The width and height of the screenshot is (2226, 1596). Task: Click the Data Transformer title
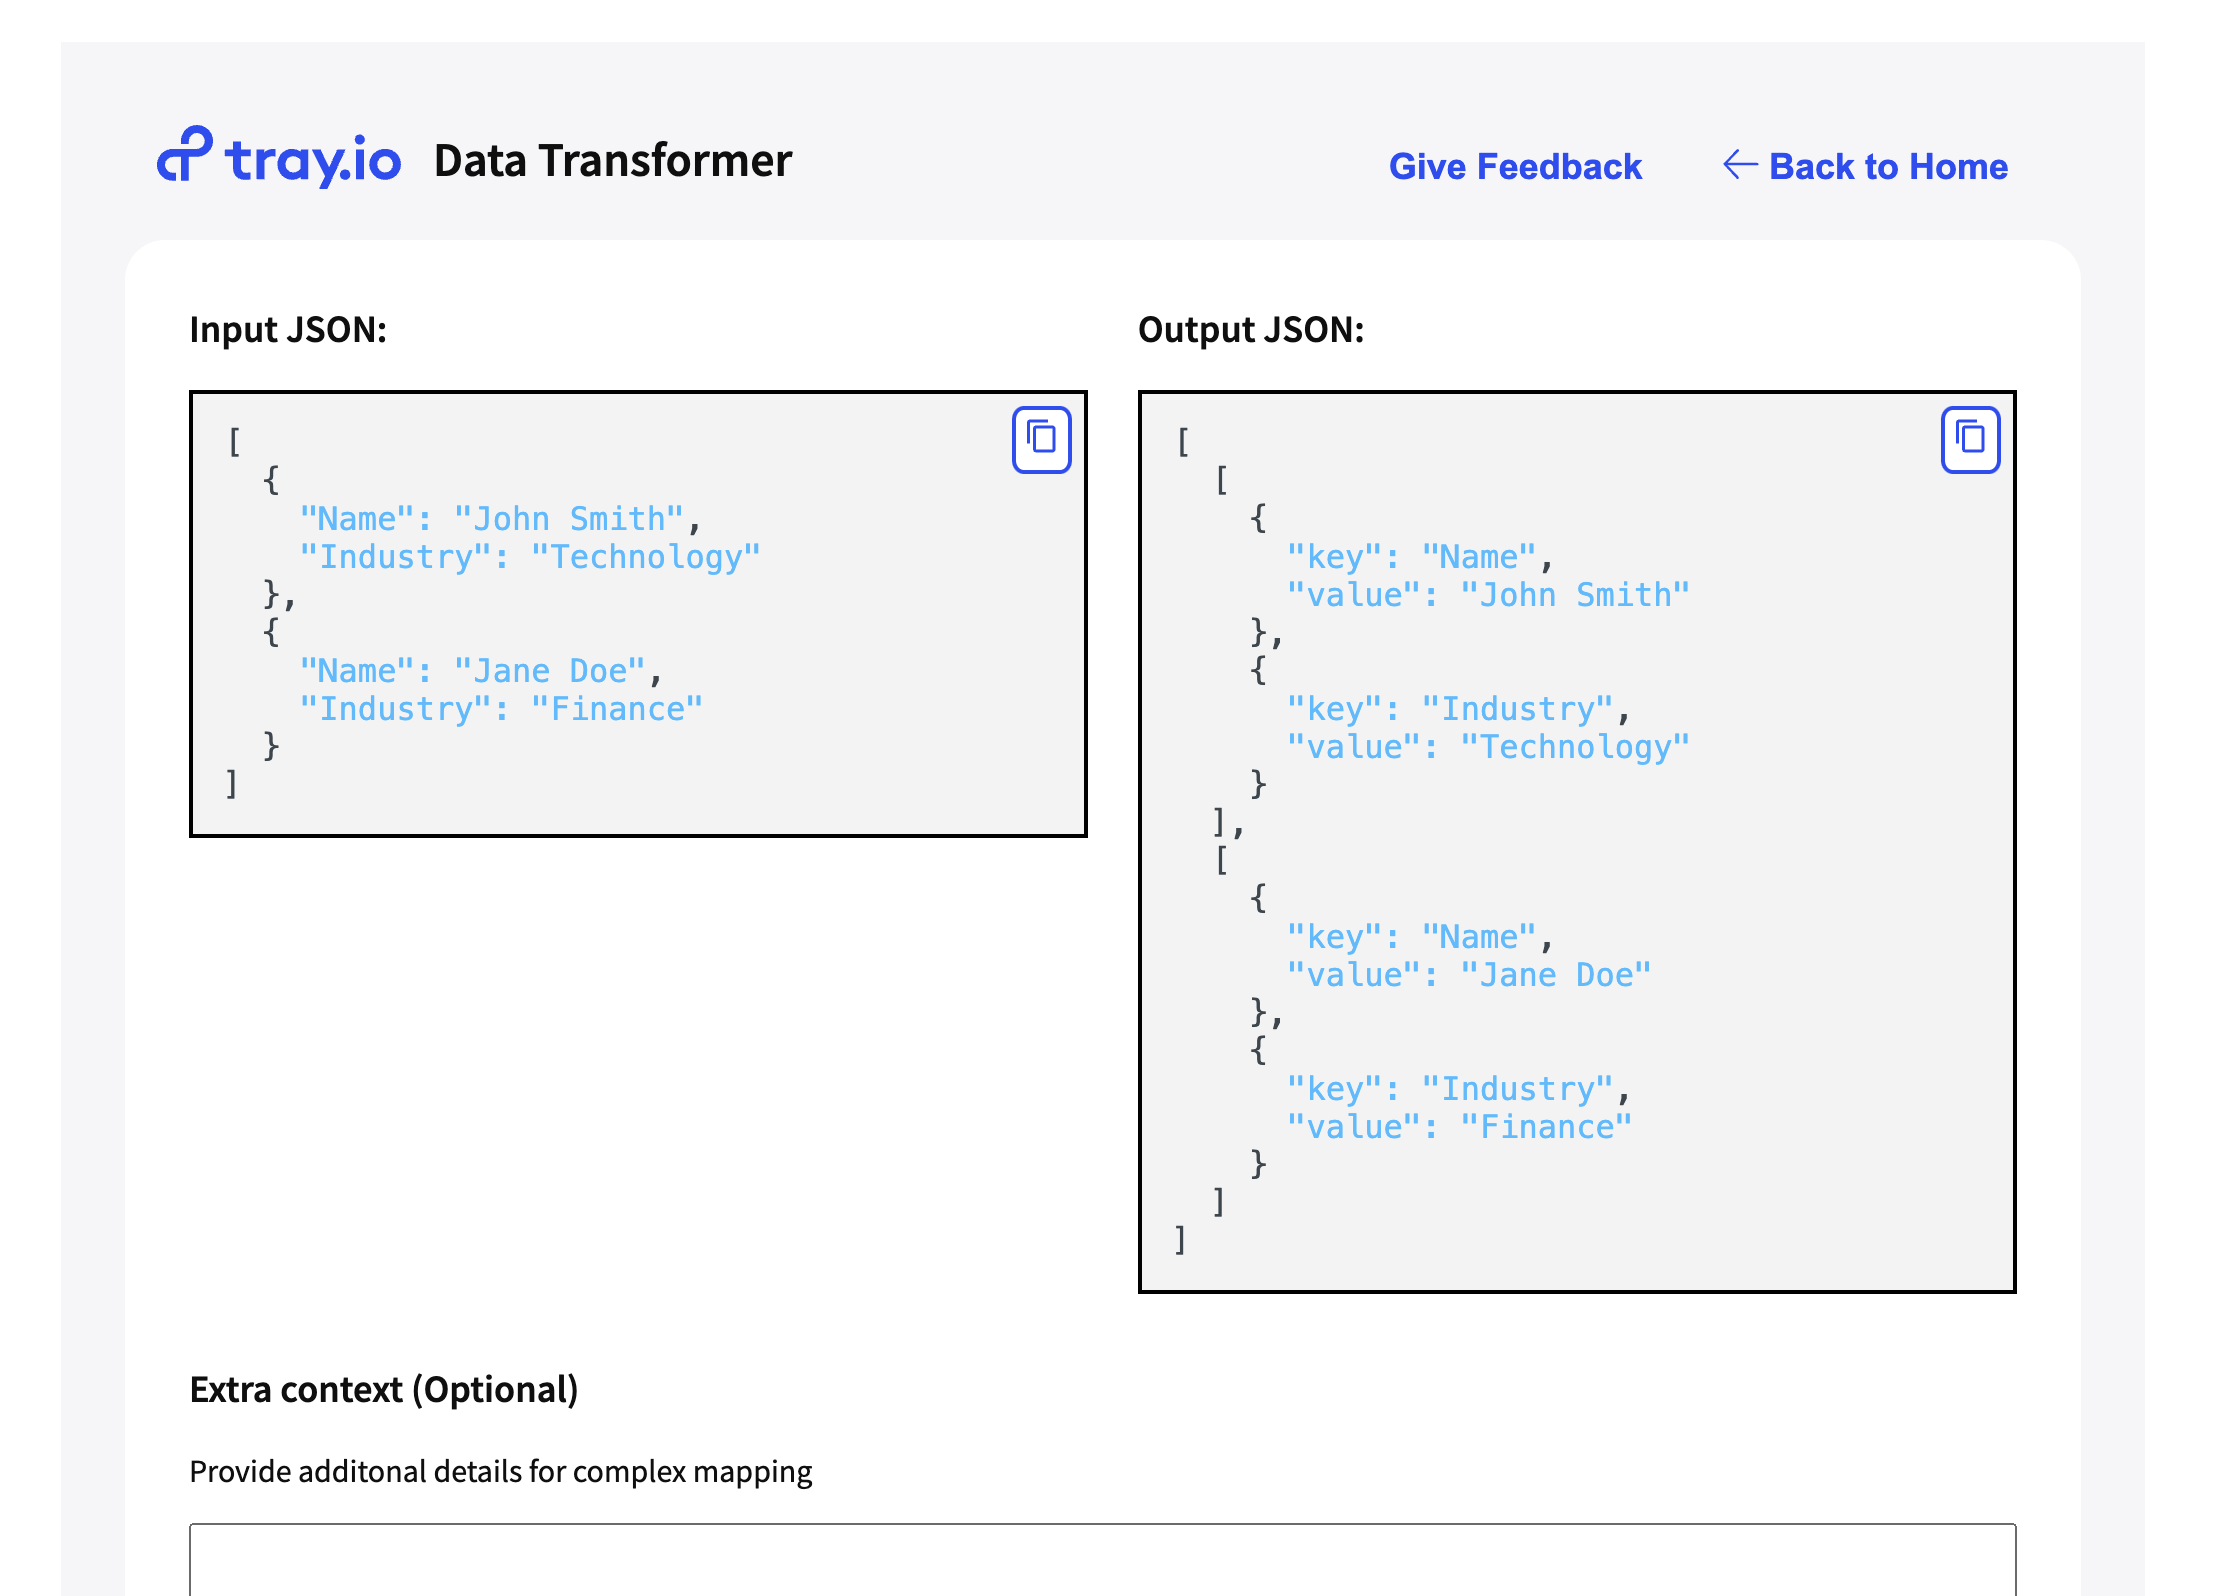[611, 160]
